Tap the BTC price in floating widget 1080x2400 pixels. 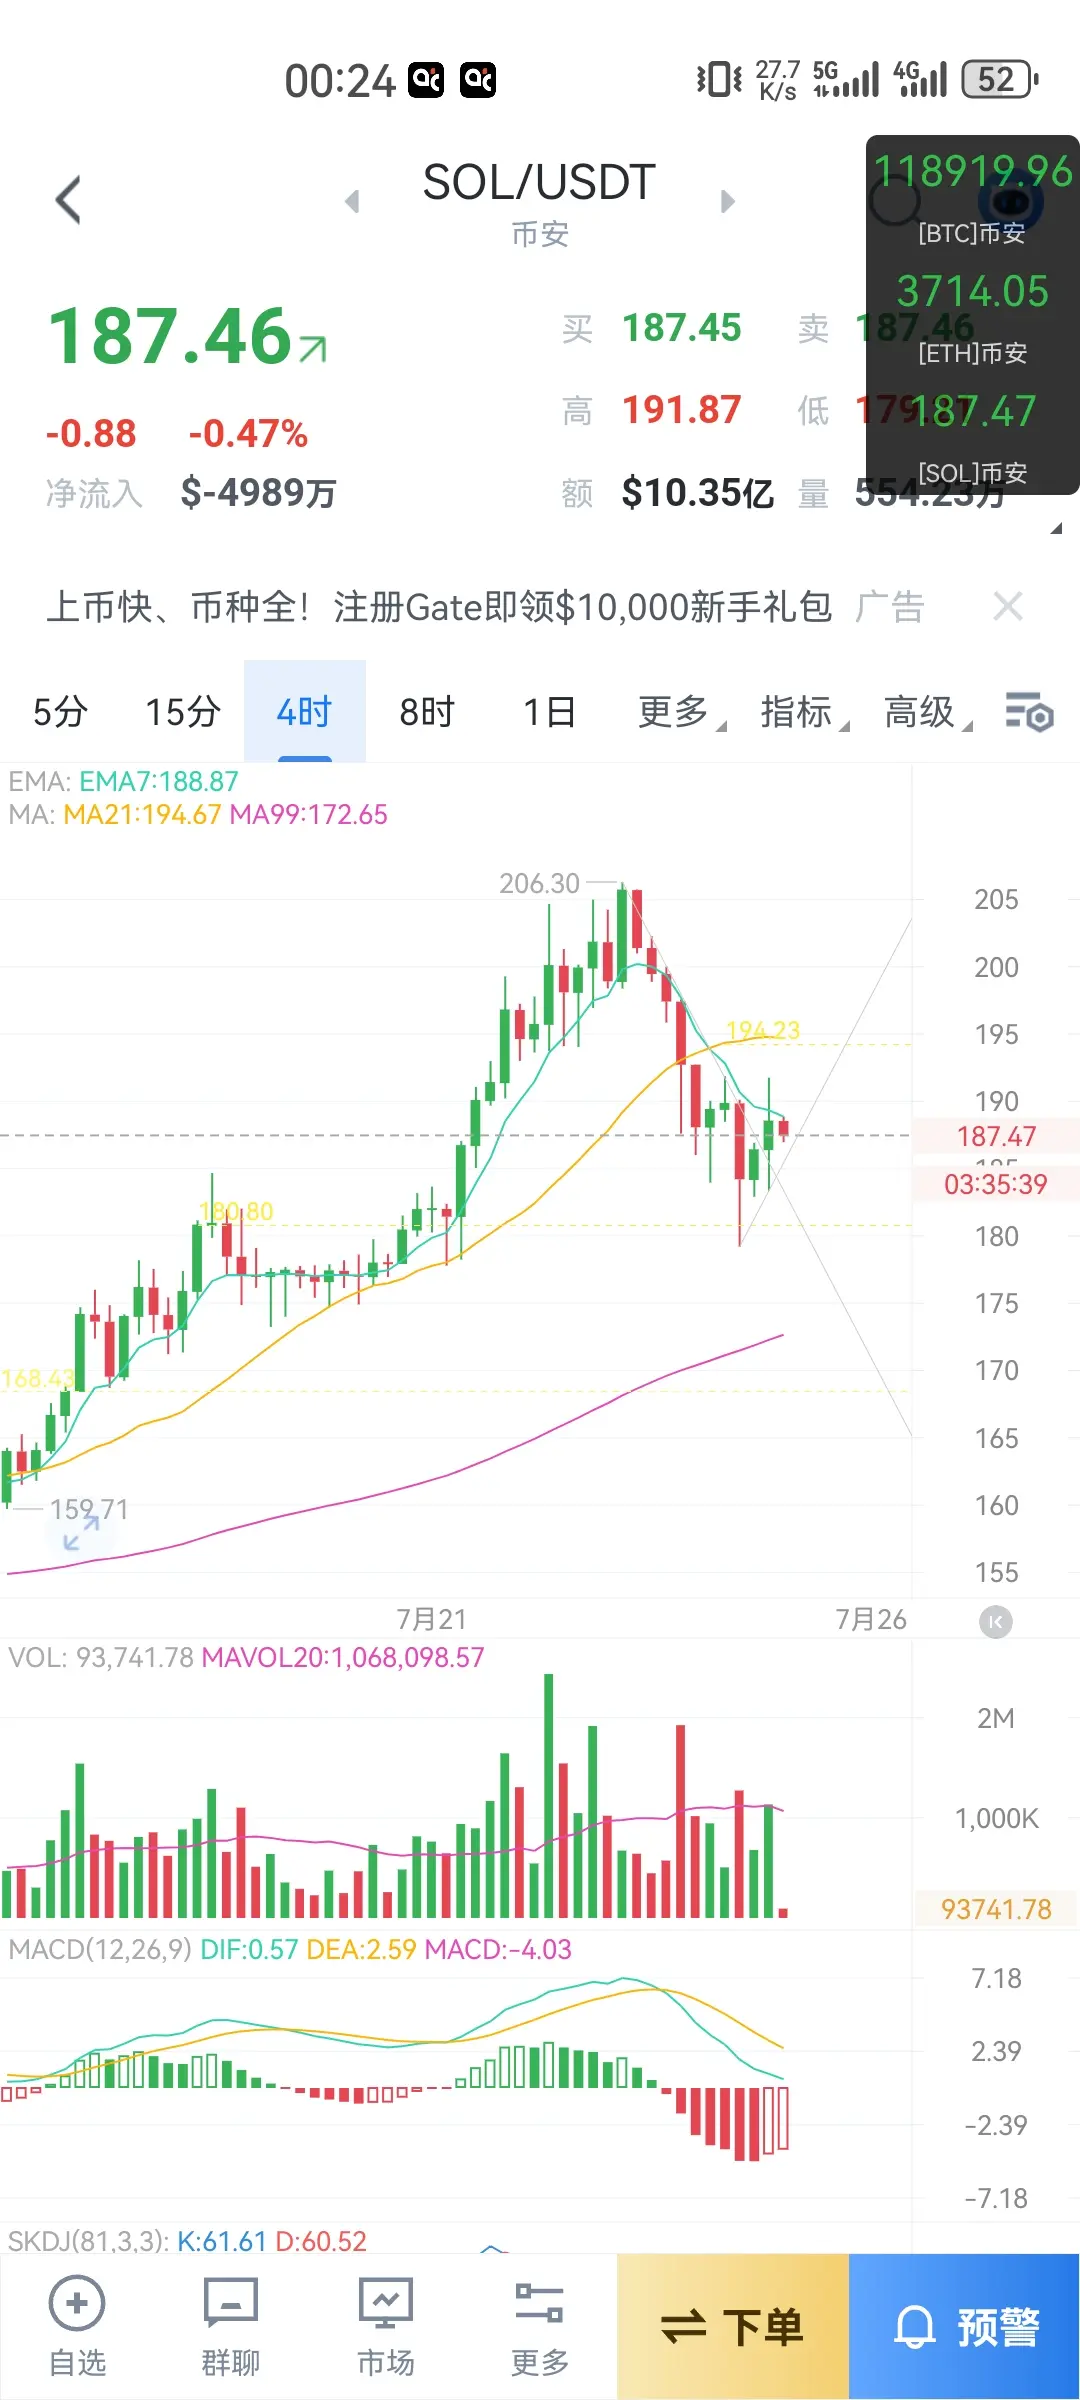[973, 171]
